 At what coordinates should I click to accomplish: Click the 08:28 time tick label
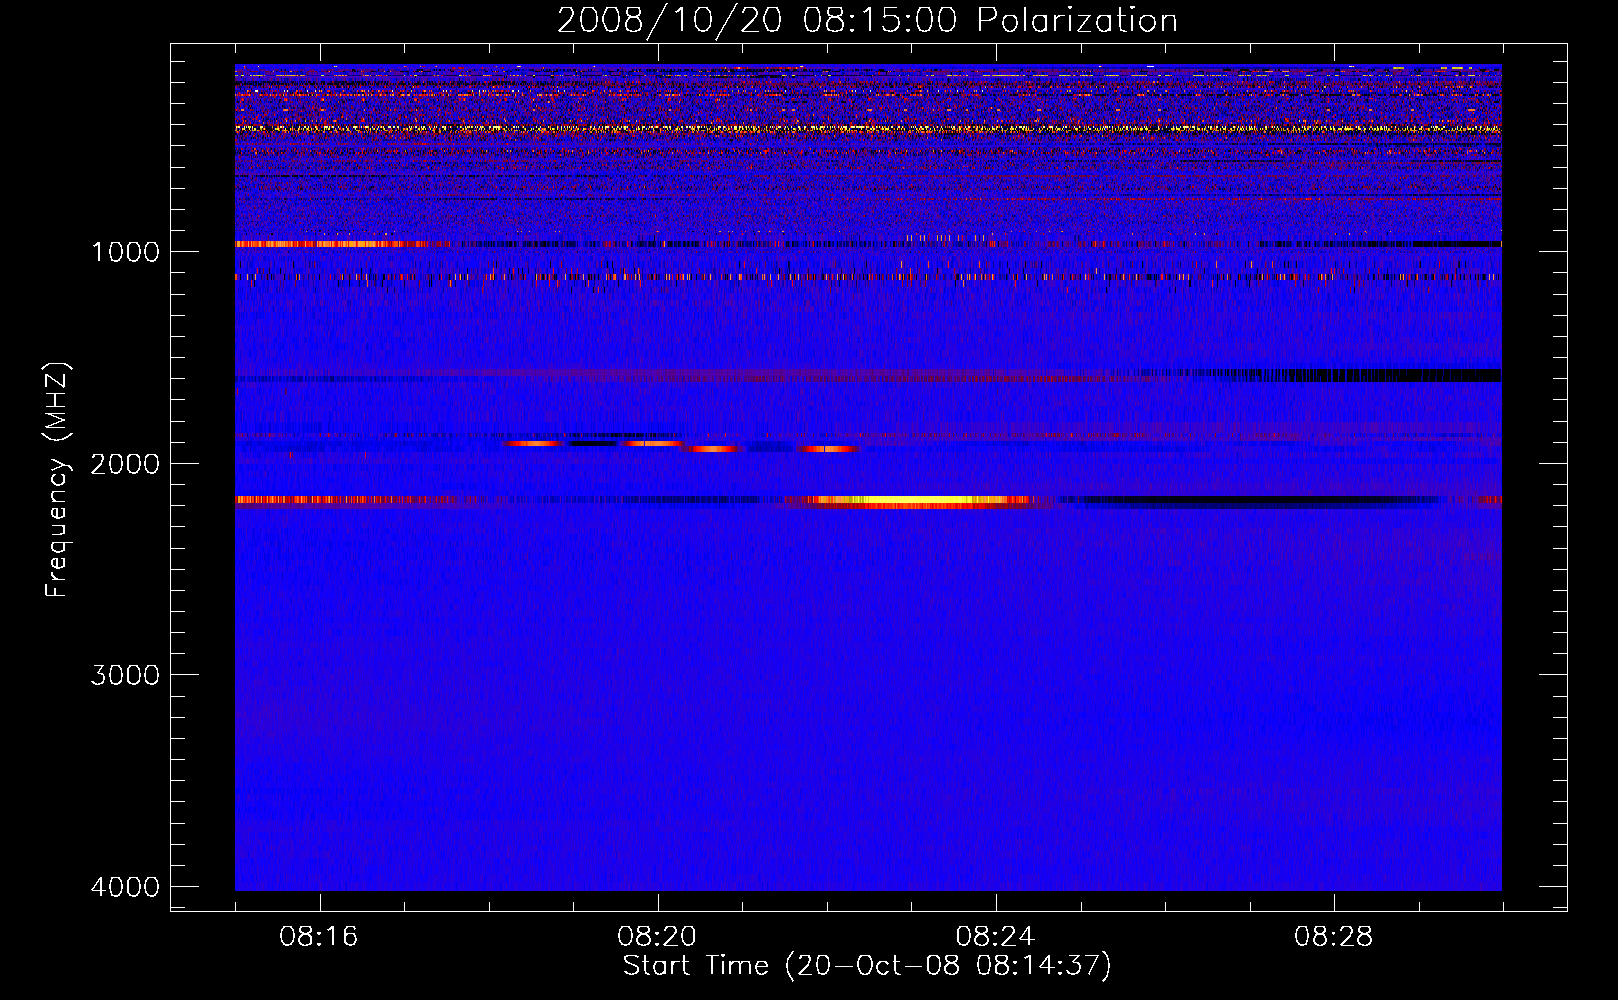[x=1333, y=937]
